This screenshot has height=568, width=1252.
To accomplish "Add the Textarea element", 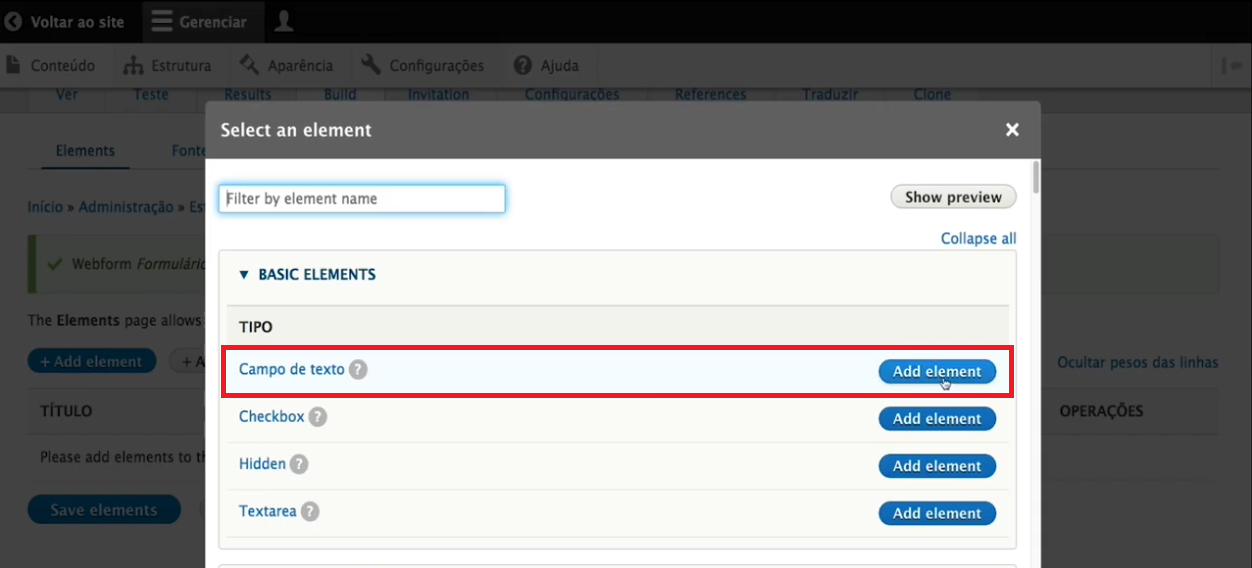I will (x=937, y=513).
